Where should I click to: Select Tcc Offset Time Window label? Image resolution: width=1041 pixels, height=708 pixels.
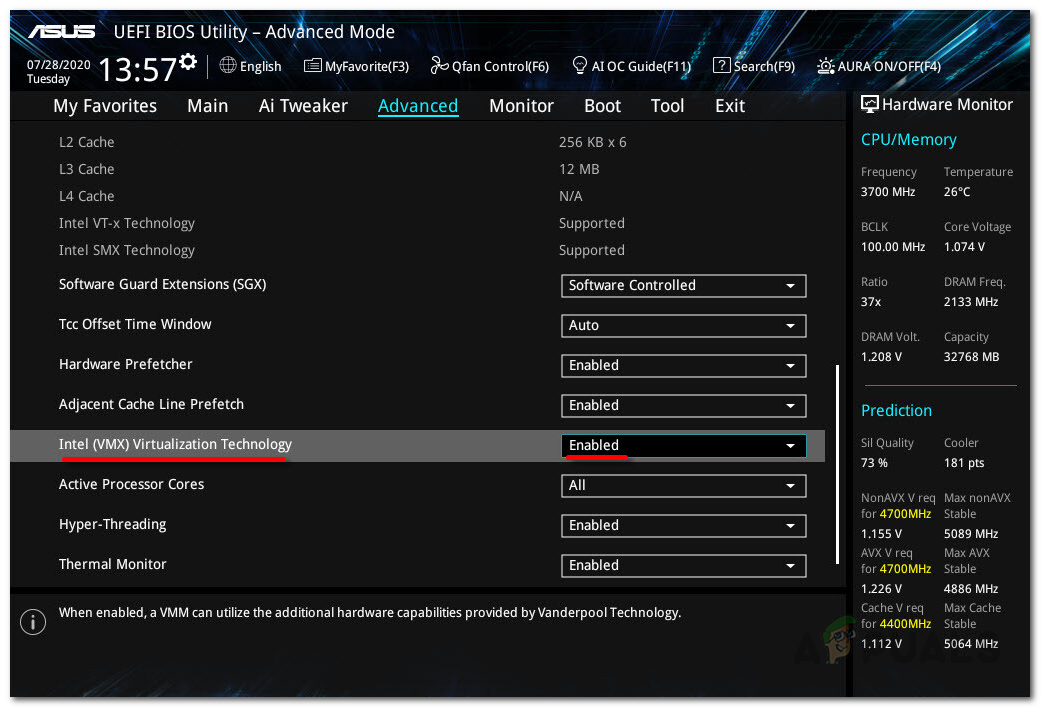[135, 324]
